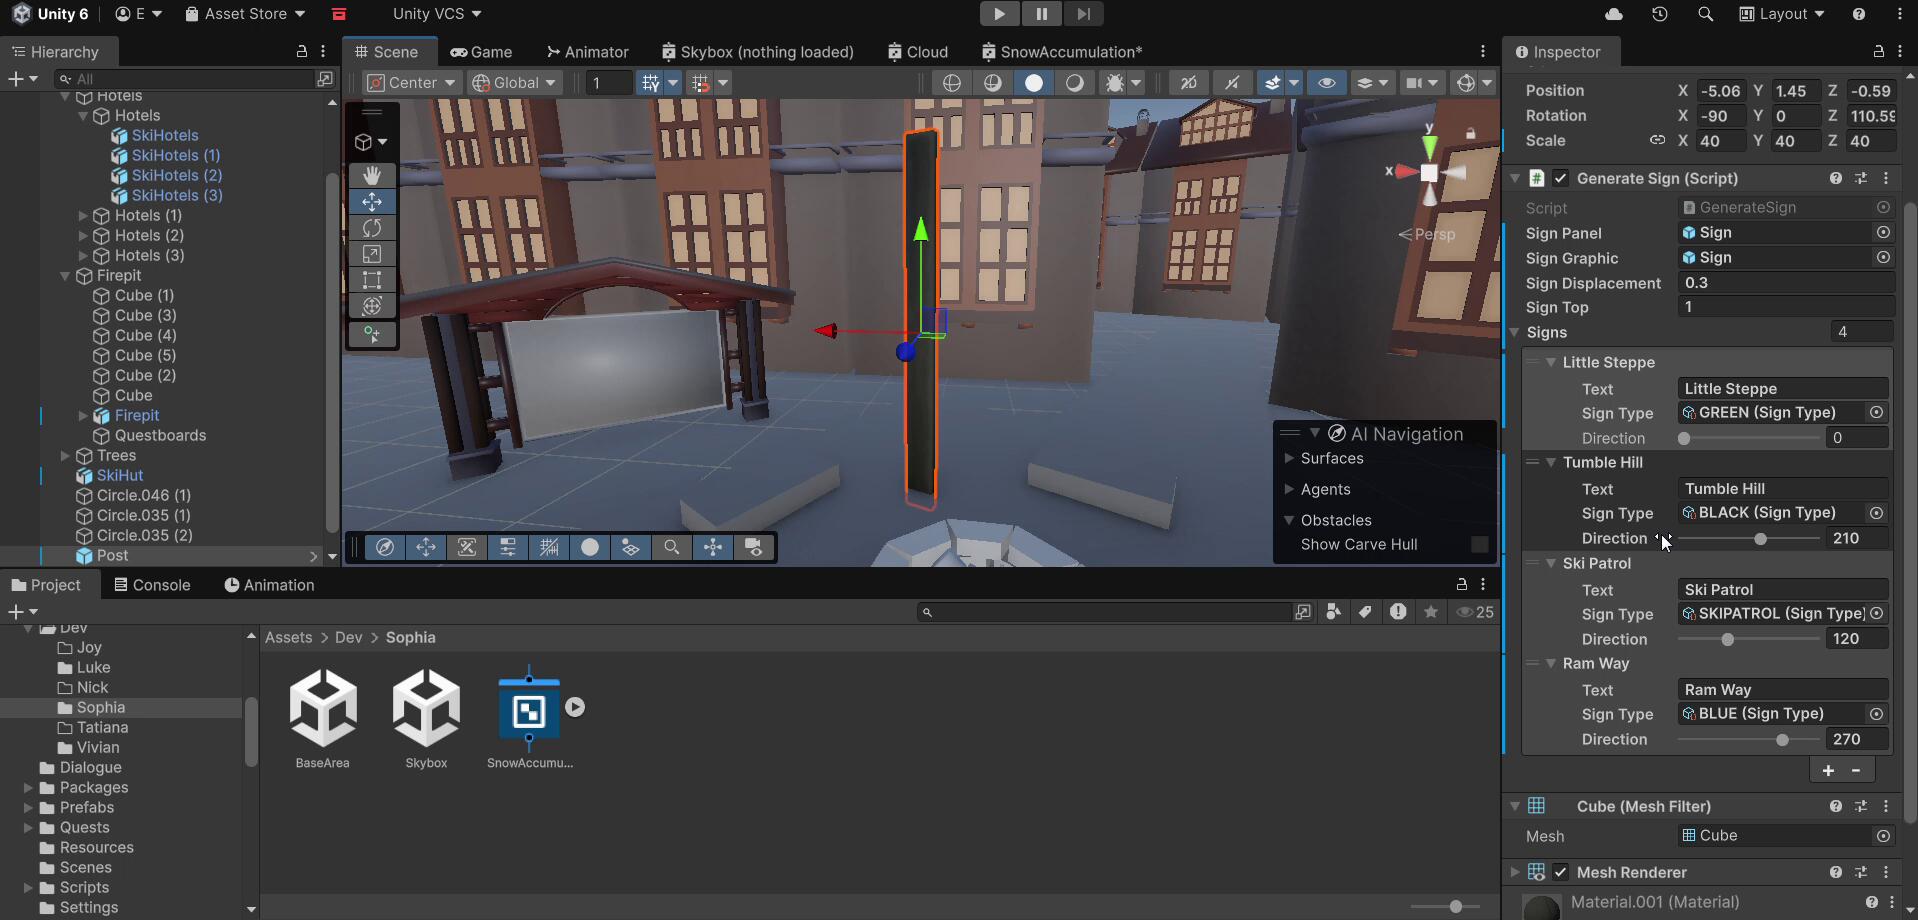Collapse the Little Steppe sign entry
1918x920 pixels.
coord(1551,362)
